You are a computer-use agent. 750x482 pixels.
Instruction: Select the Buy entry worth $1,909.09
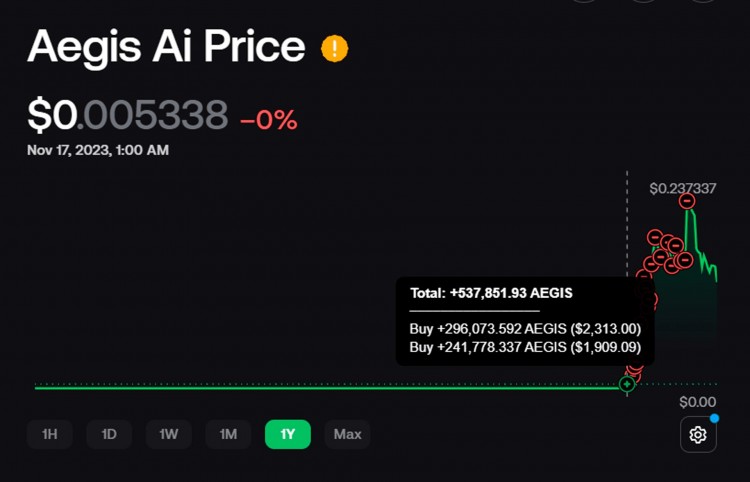525,347
